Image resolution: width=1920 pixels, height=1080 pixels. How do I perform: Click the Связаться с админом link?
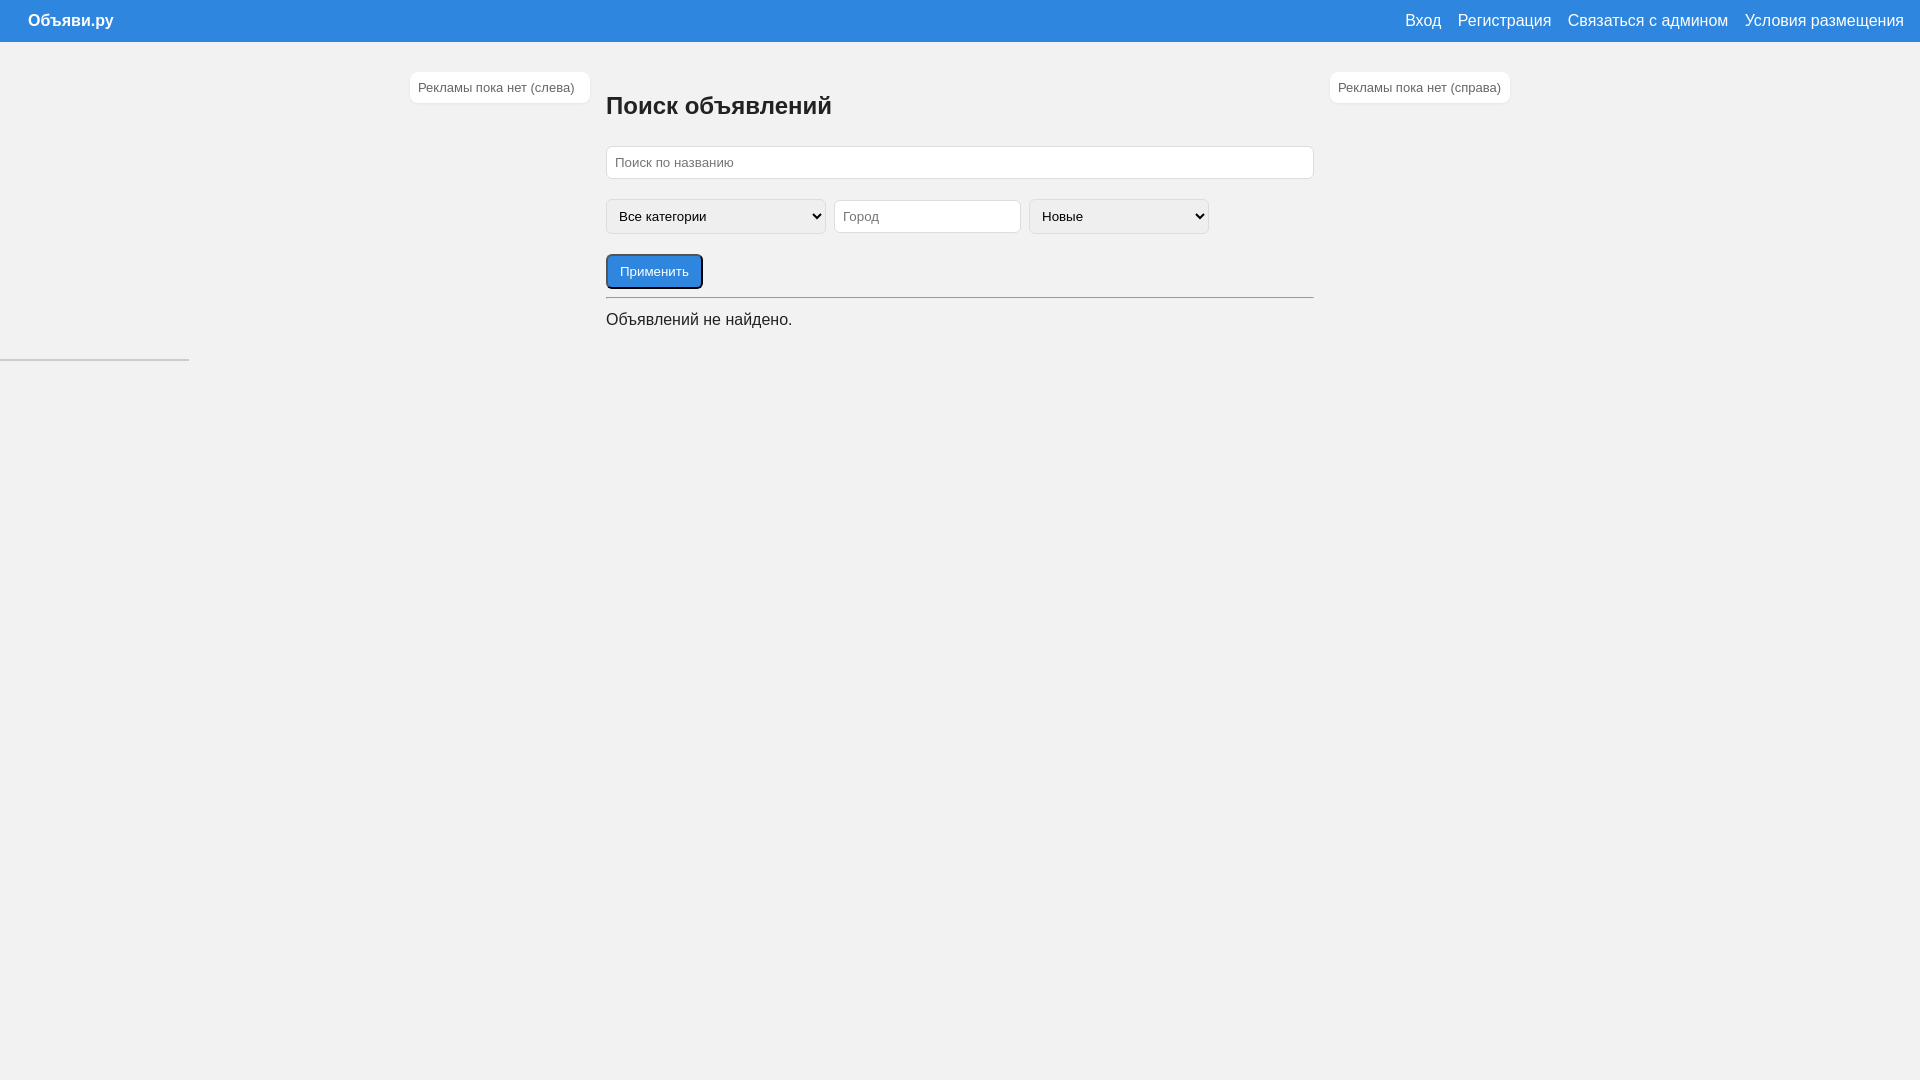point(1647,21)
